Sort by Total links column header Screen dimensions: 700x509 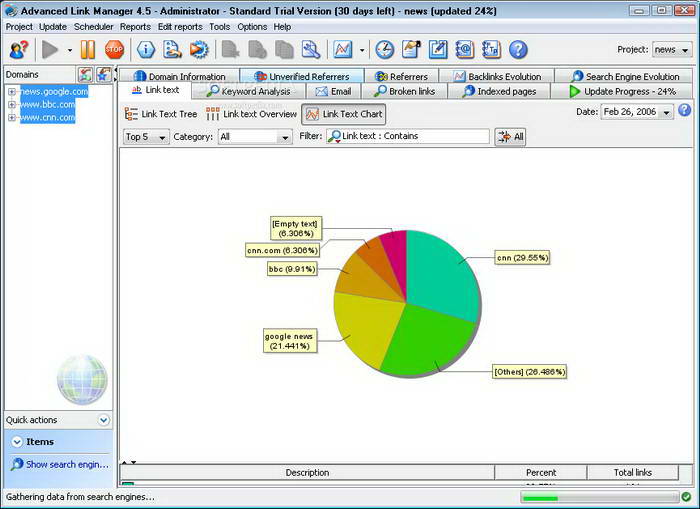(633, 472)
